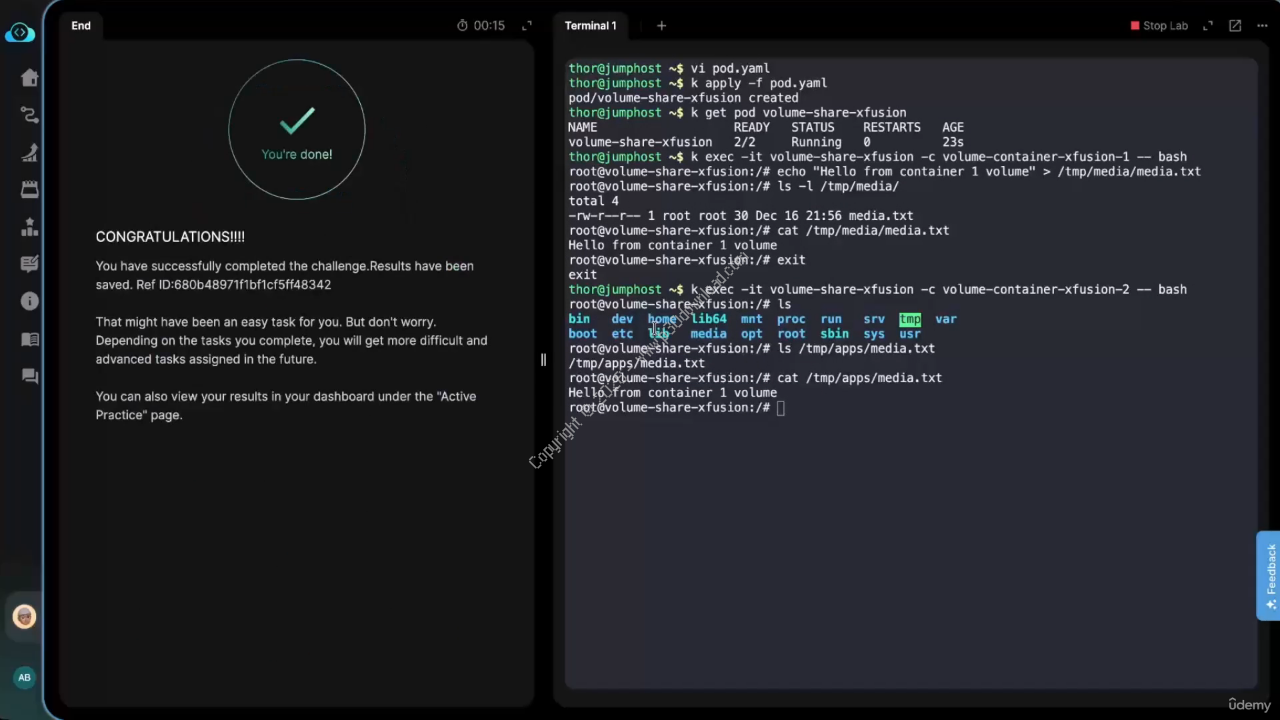This screenshot has width=1280, height=720.
Task: Open the documentation book icon
Action: point(29,339)
